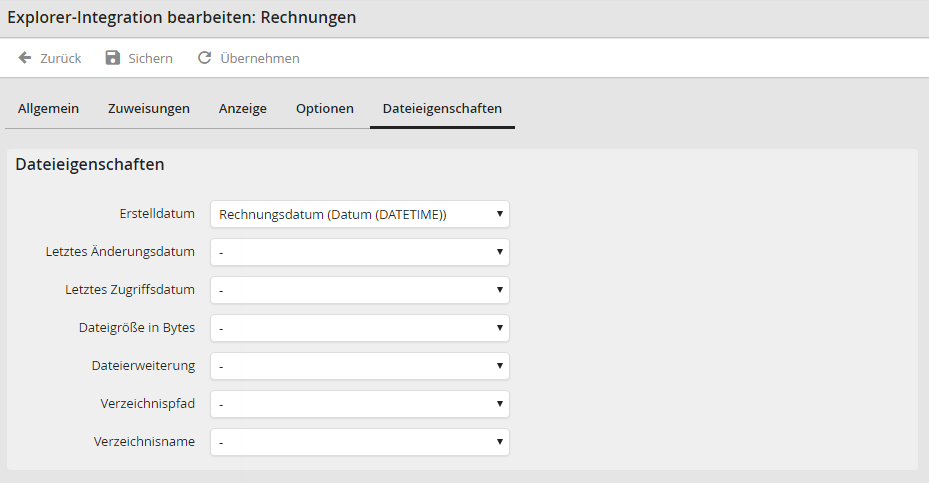
Task: Click the Sichern floppy disk icon
Action: tap(113, 58)
